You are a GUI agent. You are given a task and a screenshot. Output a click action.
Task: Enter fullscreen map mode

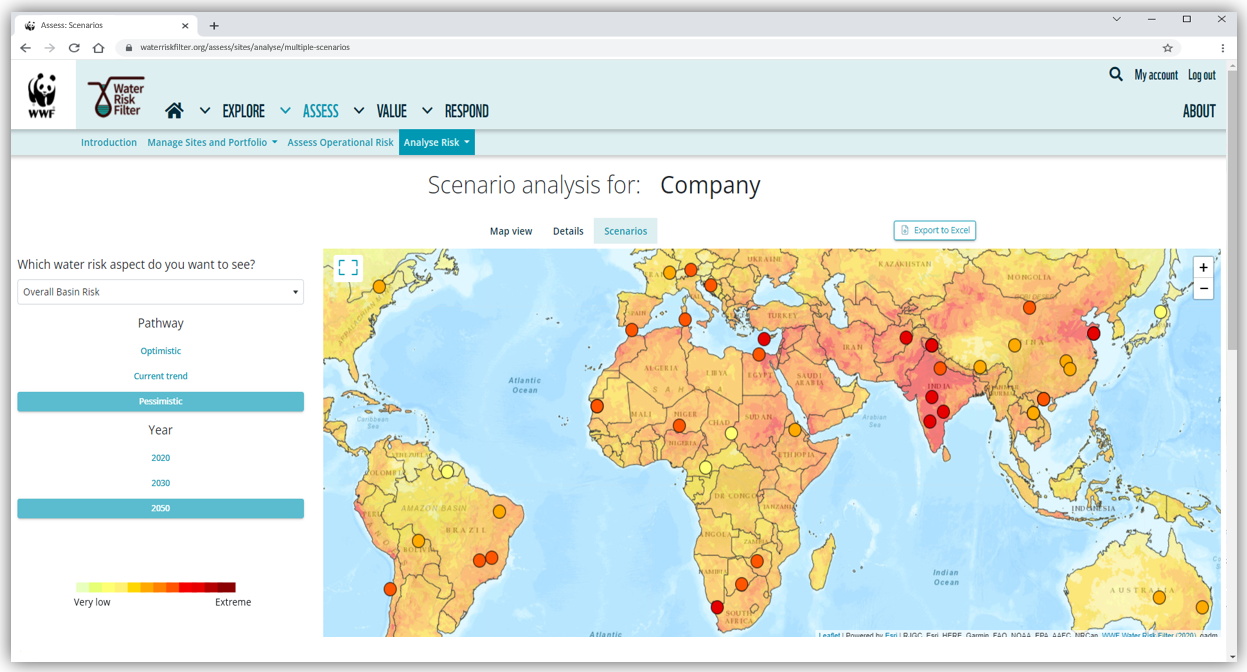tap(348, 267)
